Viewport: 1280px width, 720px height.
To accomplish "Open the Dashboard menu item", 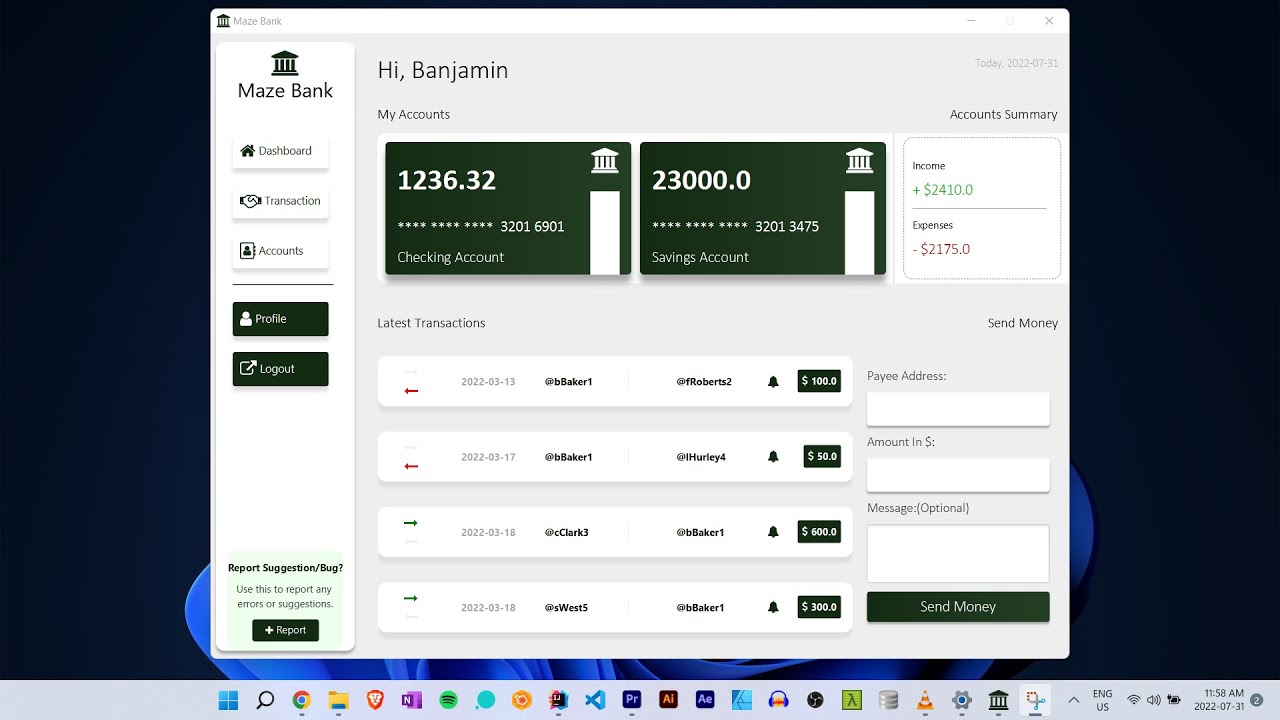I will 280,151.
